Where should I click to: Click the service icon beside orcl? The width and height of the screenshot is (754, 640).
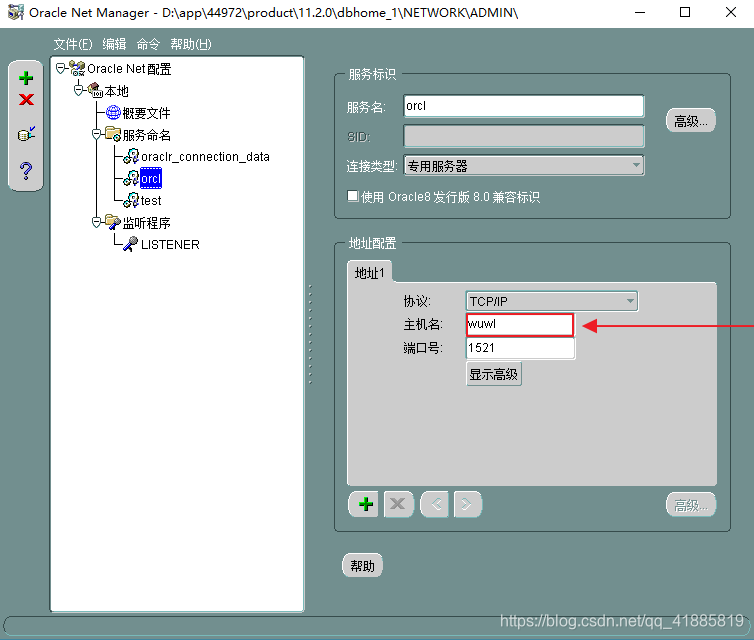pos(131,178)
